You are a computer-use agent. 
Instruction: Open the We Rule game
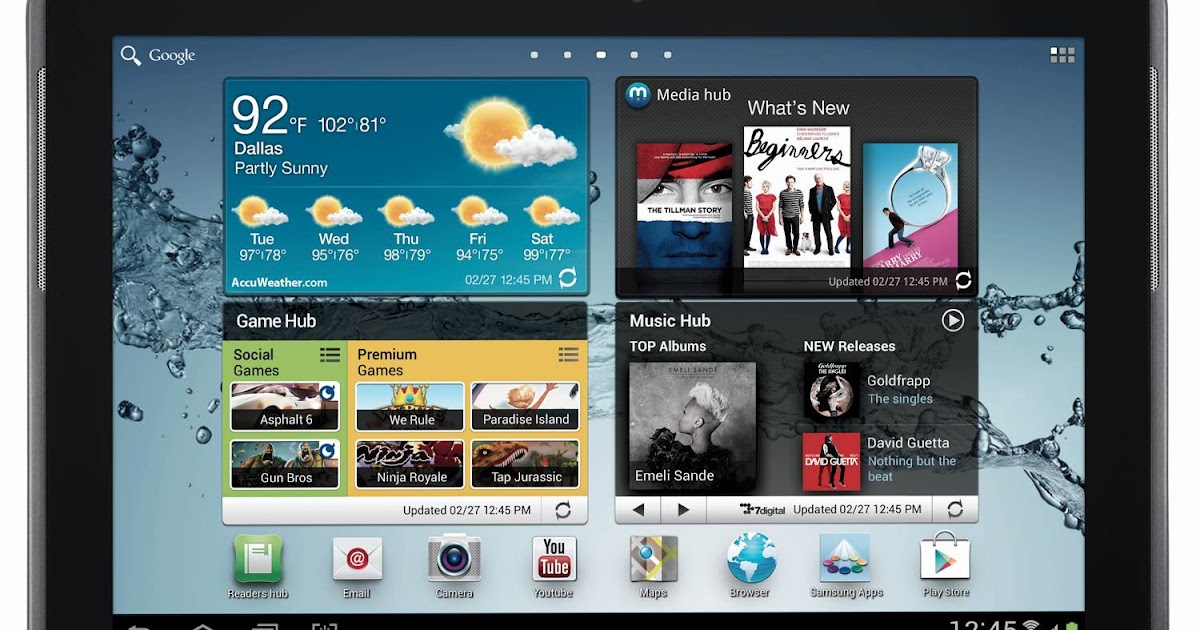coord(410,406)
